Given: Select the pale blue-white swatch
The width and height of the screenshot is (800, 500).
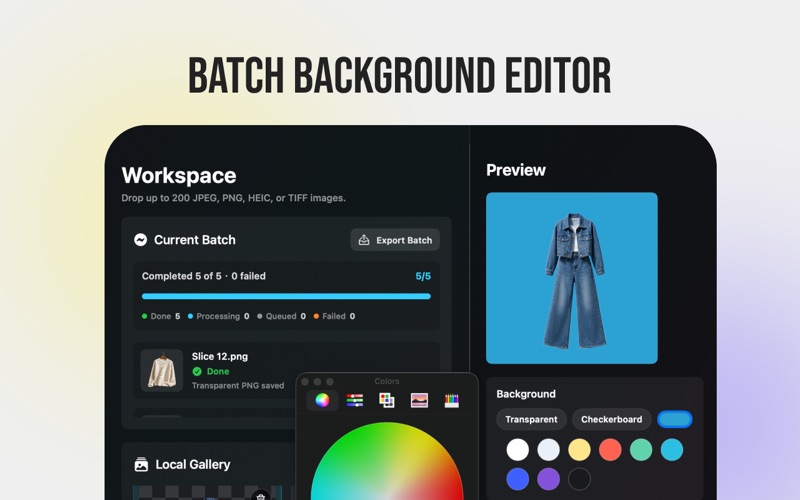Looking at the screenshot, I should click(548, 450).
